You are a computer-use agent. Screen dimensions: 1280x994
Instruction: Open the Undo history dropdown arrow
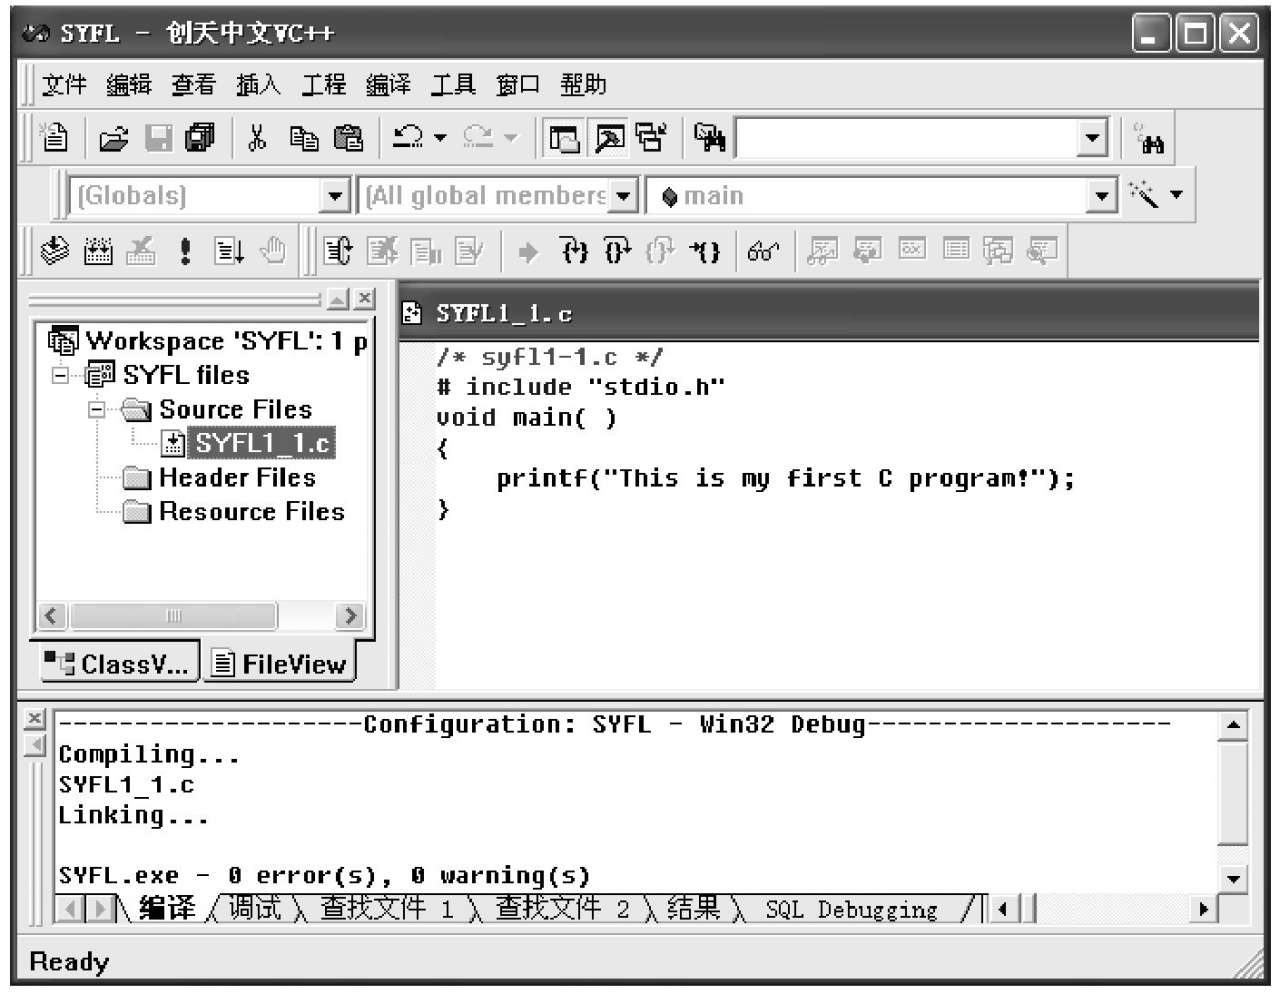440,138
